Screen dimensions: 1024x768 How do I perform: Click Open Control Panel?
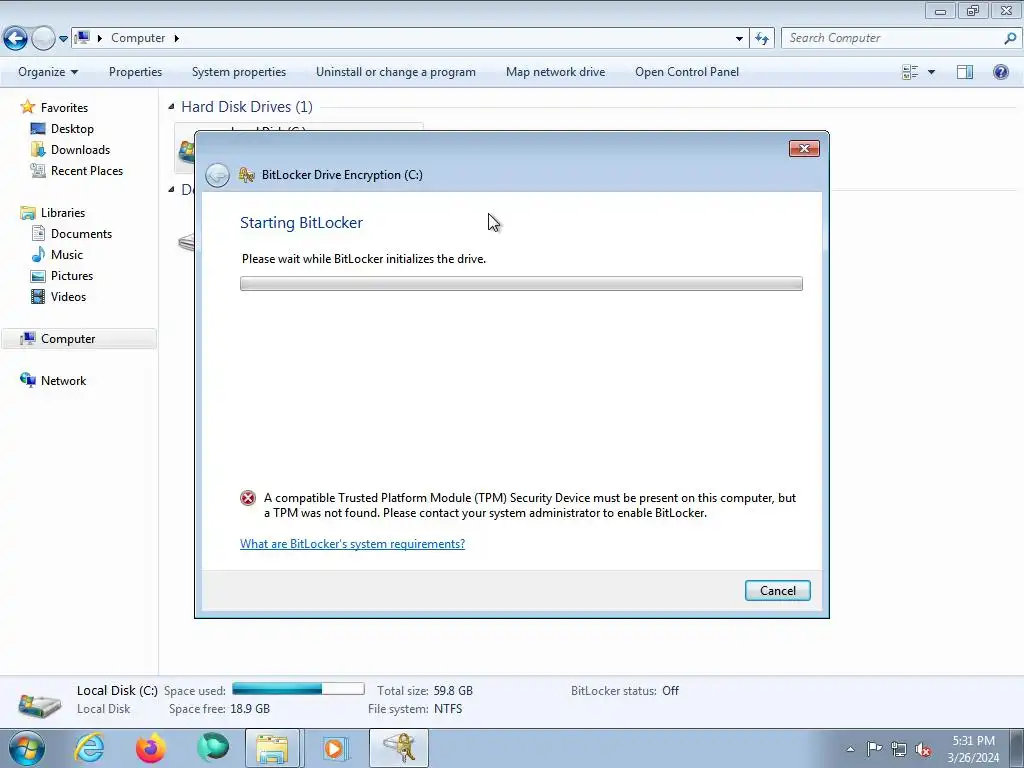tap(687, 72)
